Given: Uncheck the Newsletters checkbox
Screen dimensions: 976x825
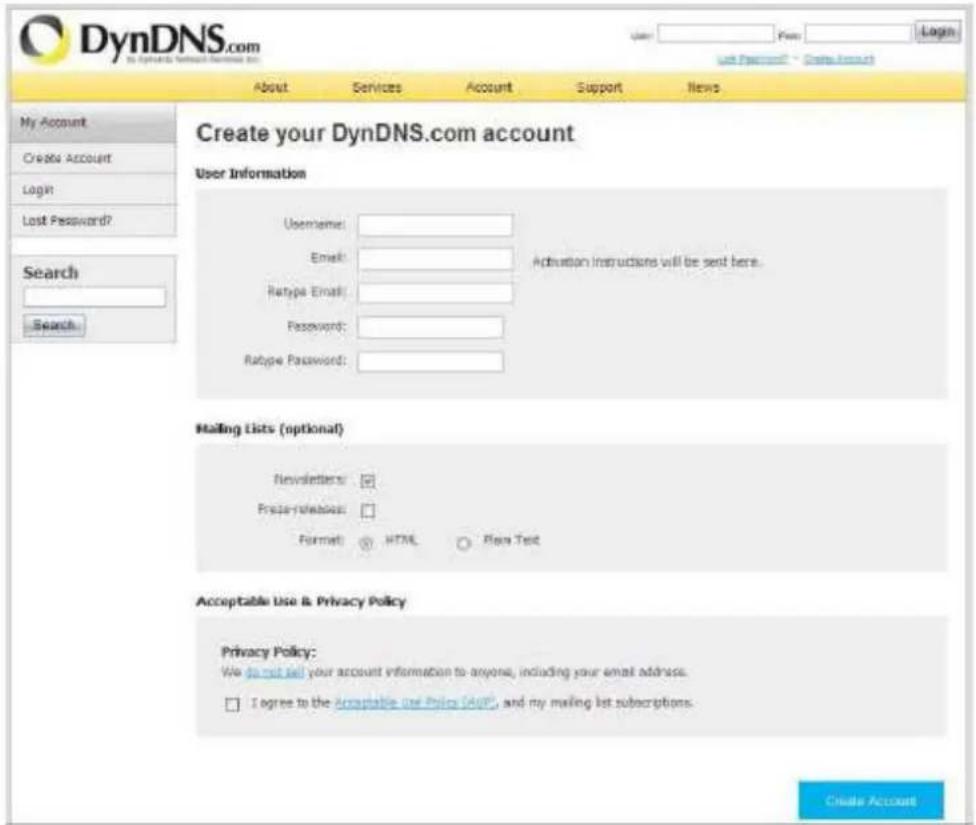Looking at the screenshot, I should tap(368, 481).
